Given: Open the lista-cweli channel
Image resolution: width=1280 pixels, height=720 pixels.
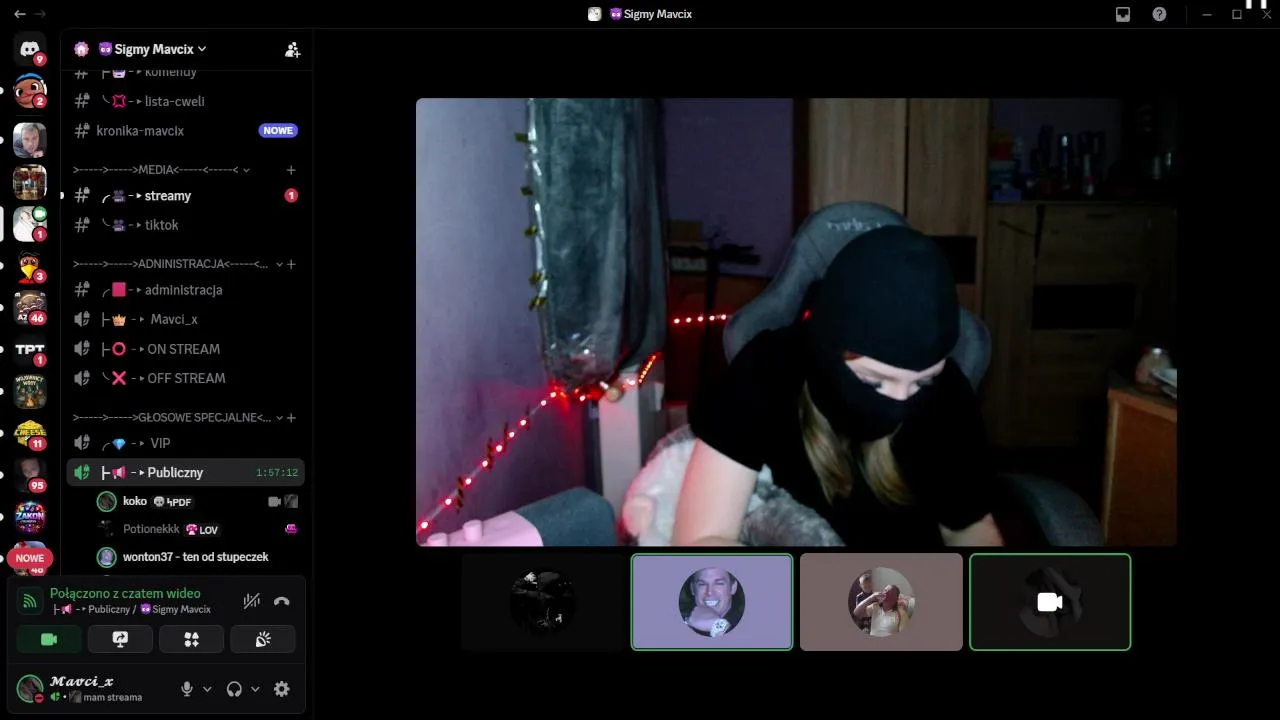Looking at the screenshot, I should [x=185, y=101].
